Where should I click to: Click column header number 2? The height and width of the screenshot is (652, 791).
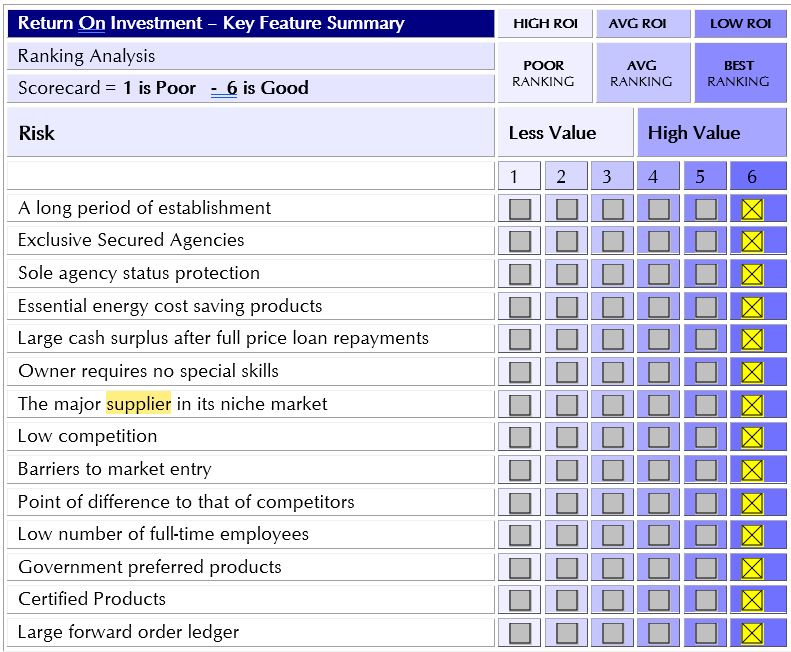click(566, 176)
